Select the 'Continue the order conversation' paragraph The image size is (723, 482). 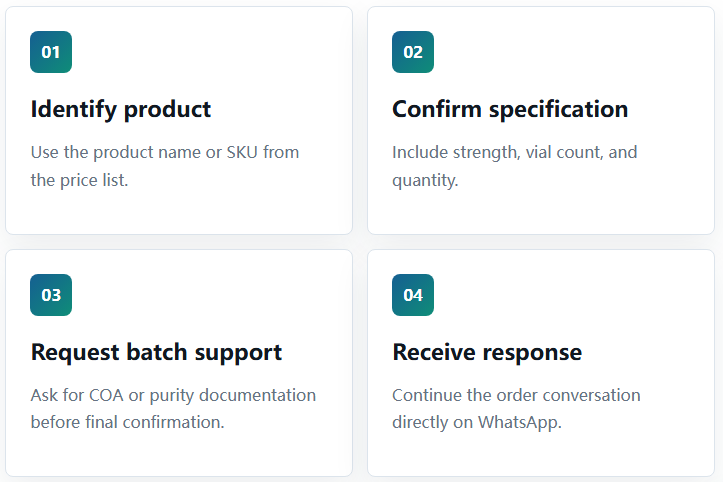pos(516,409)
